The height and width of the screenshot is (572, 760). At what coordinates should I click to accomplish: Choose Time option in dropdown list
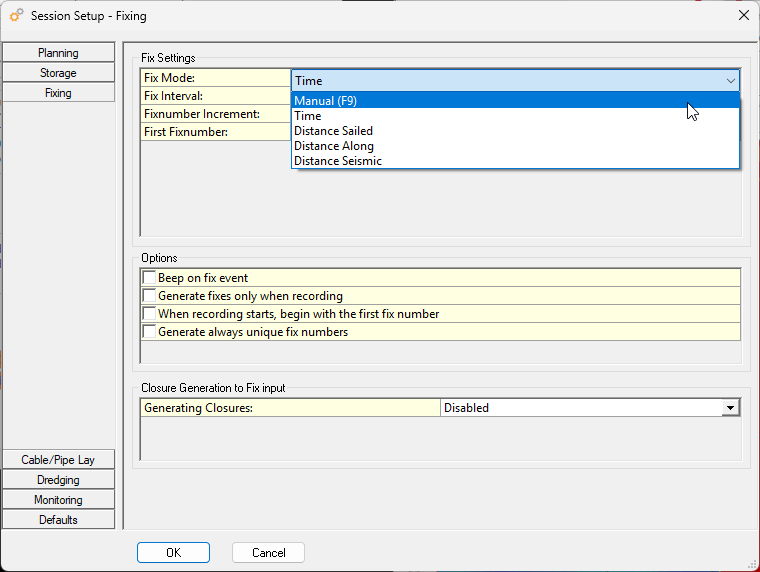(x=308, y=116)
